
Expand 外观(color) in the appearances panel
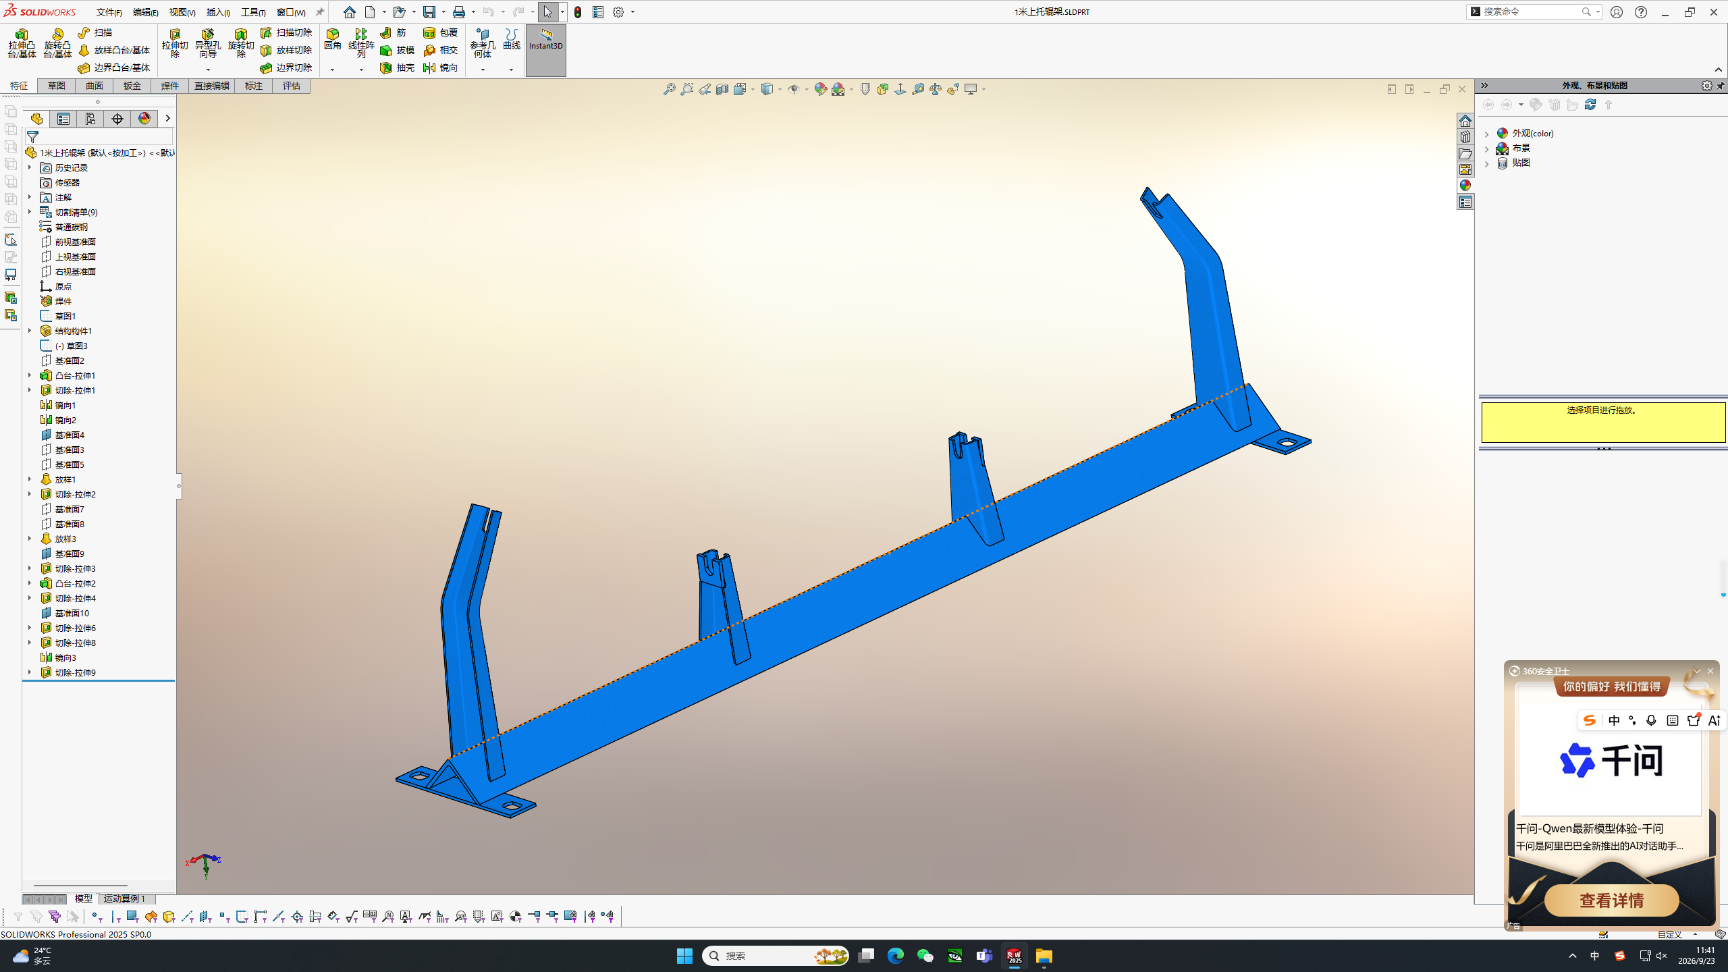pyautogui.click(x=1487, y=133)
